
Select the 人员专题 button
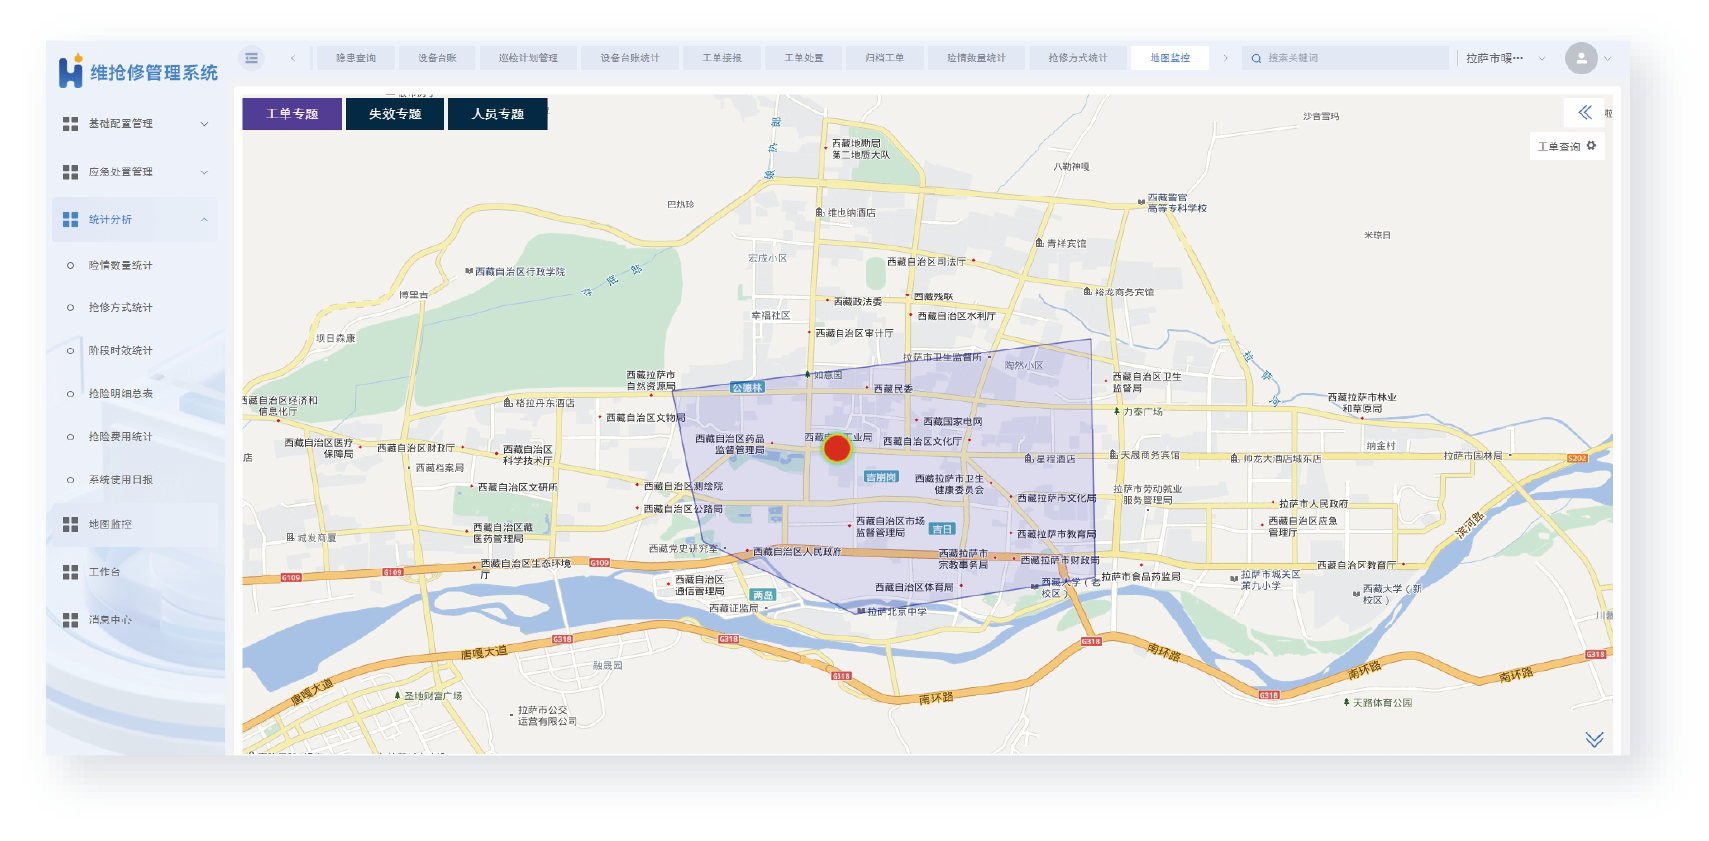[x=497, y=114]
